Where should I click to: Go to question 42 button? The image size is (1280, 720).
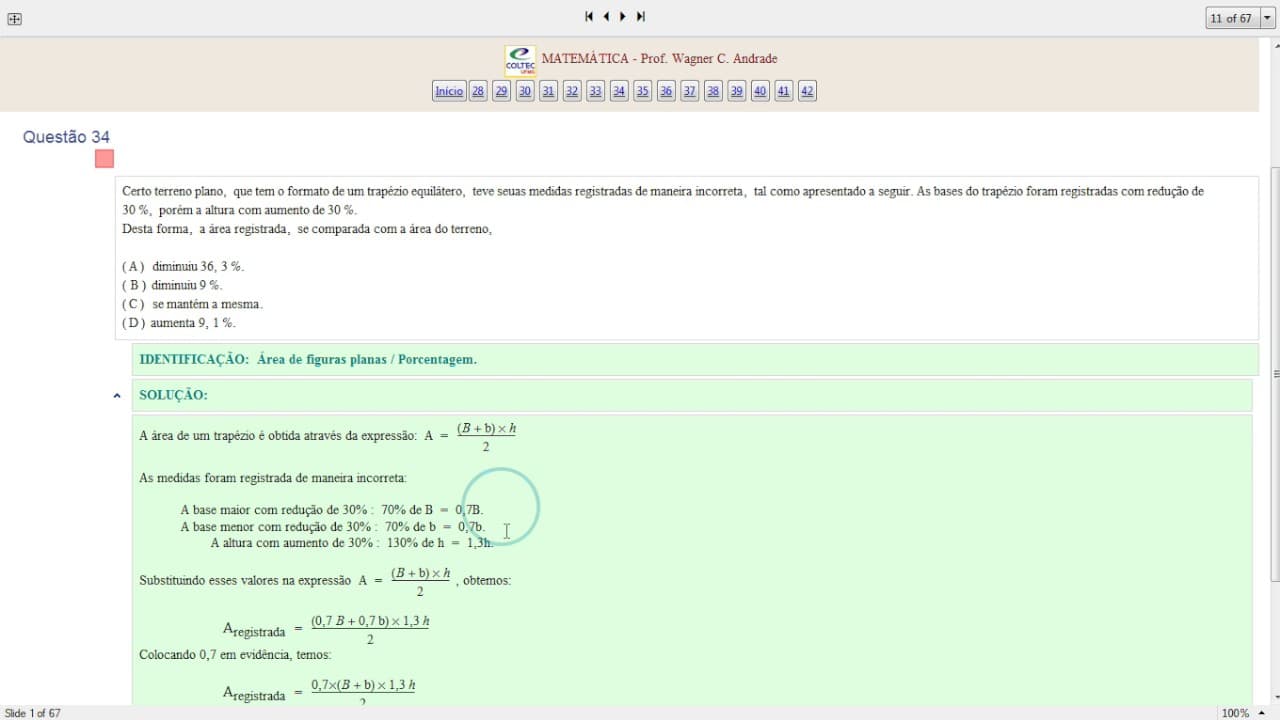pos(807,91)
